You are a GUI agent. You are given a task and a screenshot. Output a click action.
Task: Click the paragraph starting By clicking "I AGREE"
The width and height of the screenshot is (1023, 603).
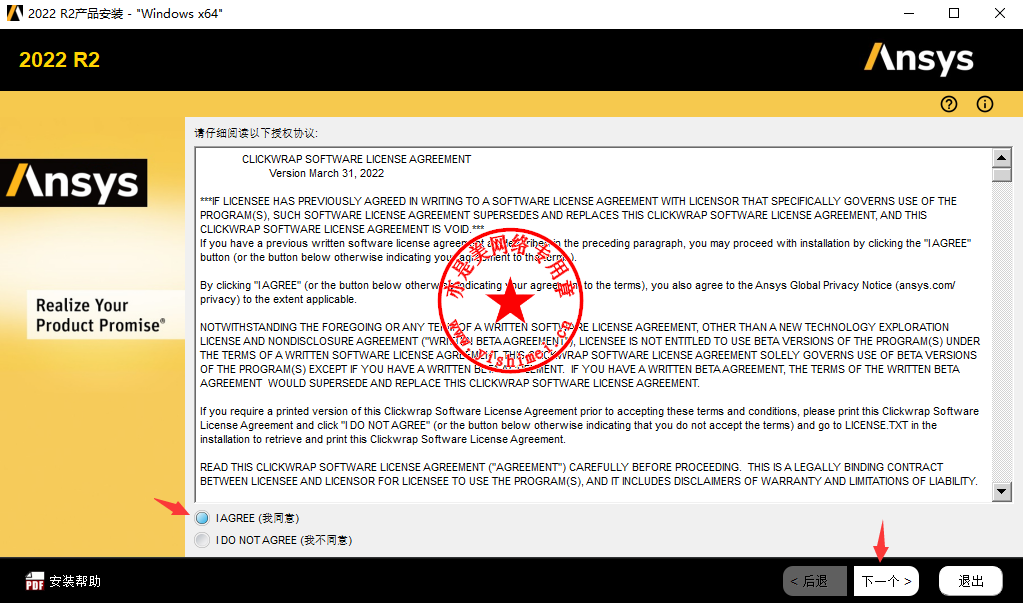click(x=577, y=292)
